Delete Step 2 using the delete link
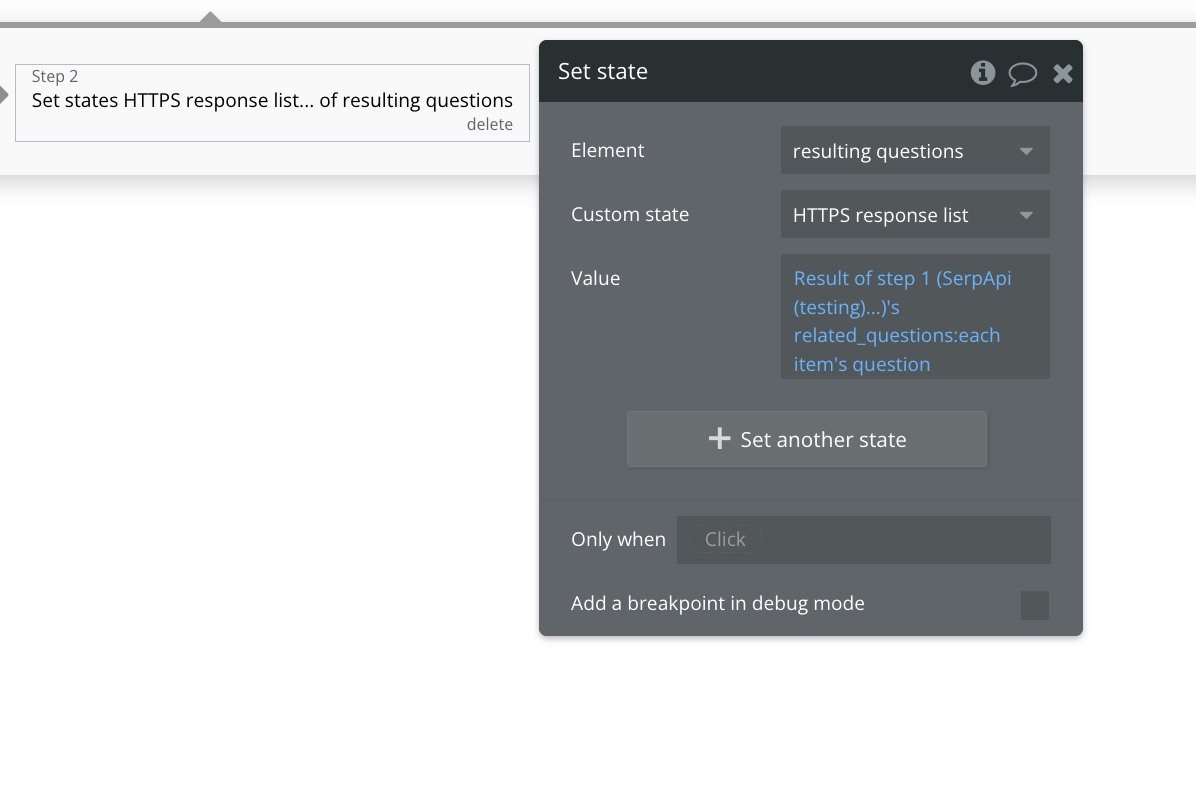The height and width of the screenshot is (796, 1196). [x=489, y=125]
